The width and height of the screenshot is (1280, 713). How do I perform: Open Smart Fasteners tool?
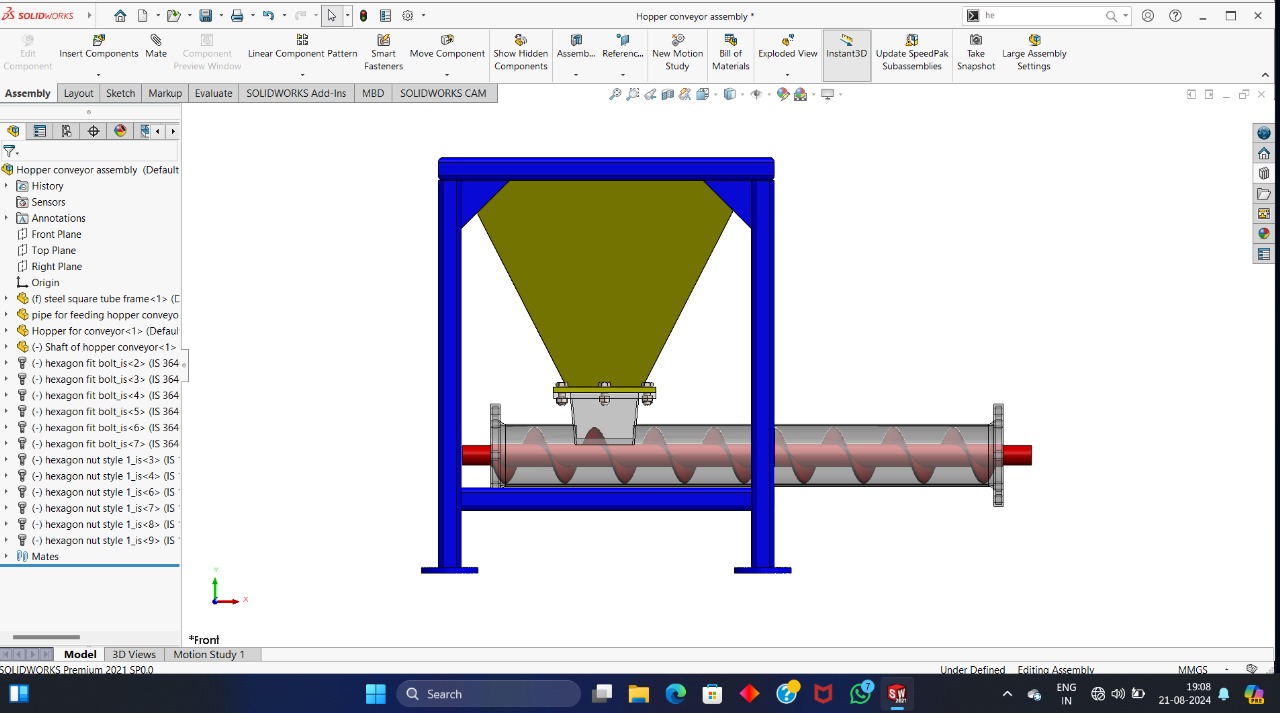383,41
